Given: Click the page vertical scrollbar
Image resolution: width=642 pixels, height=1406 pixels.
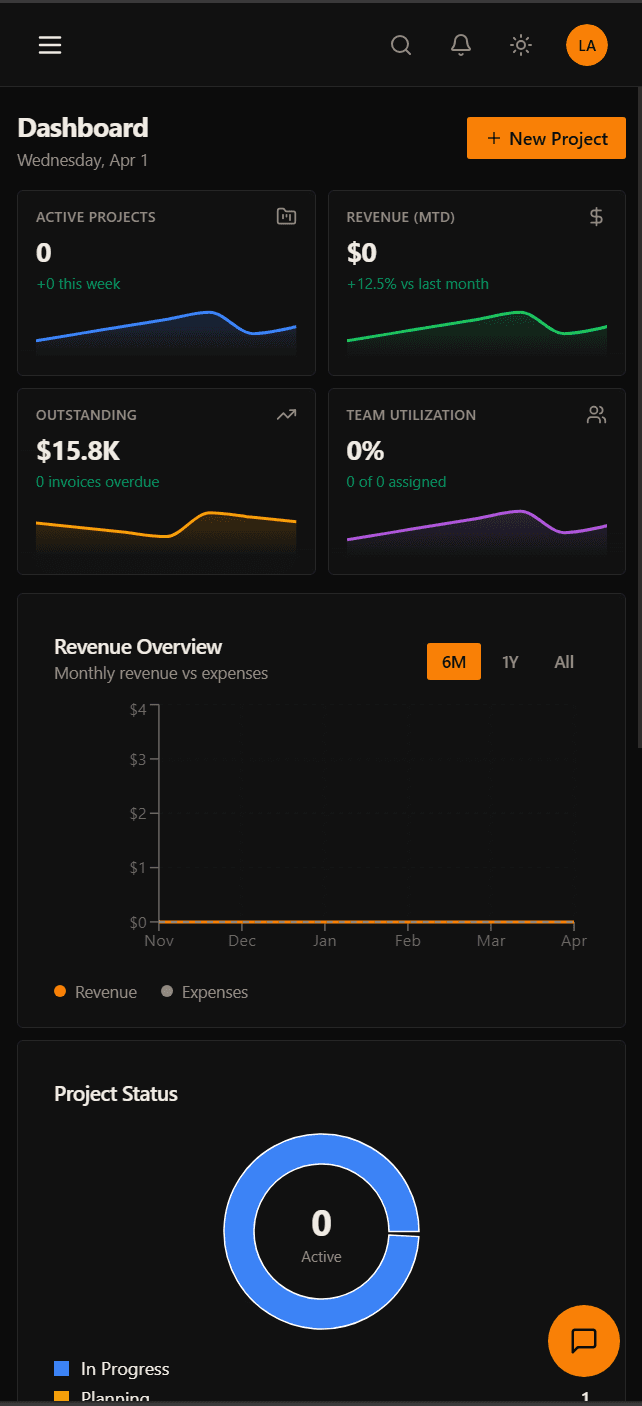Looking at the screenshot, I should point(639,400).
